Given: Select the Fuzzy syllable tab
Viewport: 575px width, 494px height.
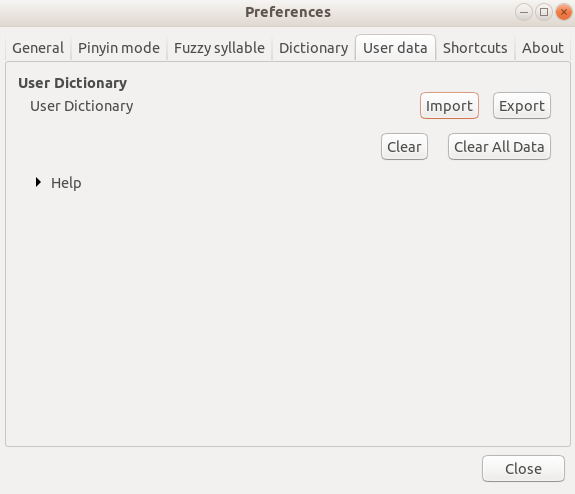Looking at the screenshot, I should [219, 48].
